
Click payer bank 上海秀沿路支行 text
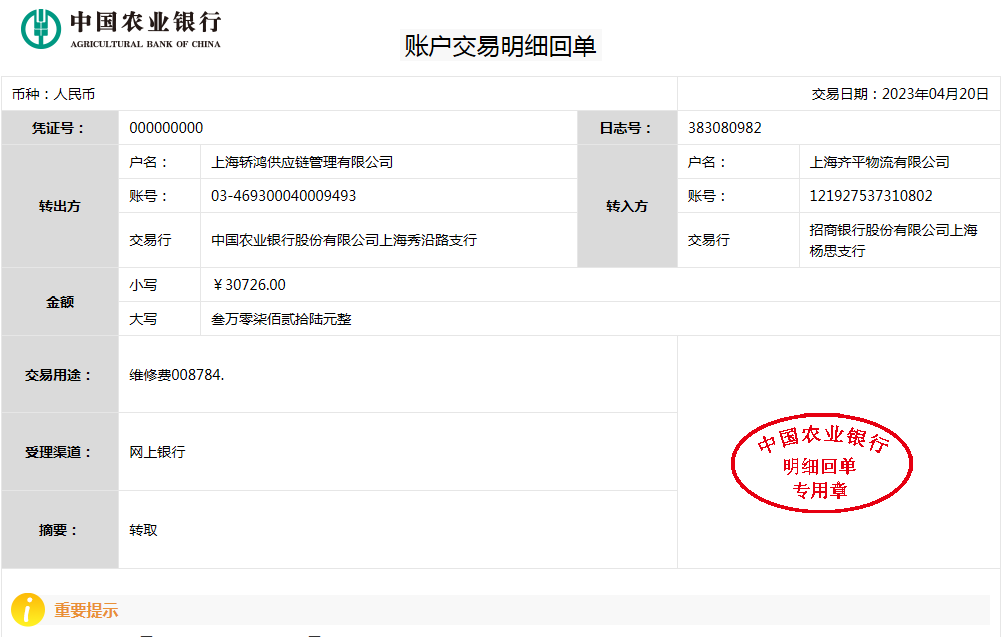point(344,240)
